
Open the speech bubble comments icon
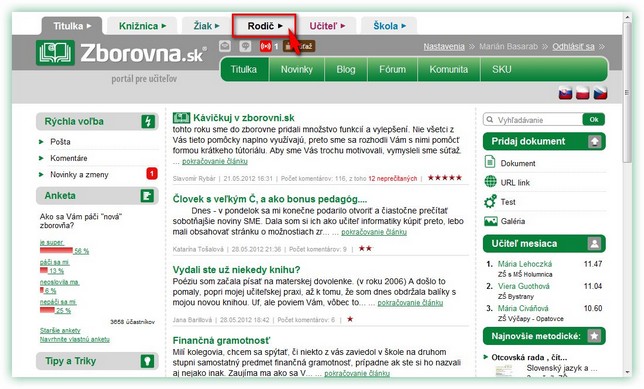click(245, 46)
